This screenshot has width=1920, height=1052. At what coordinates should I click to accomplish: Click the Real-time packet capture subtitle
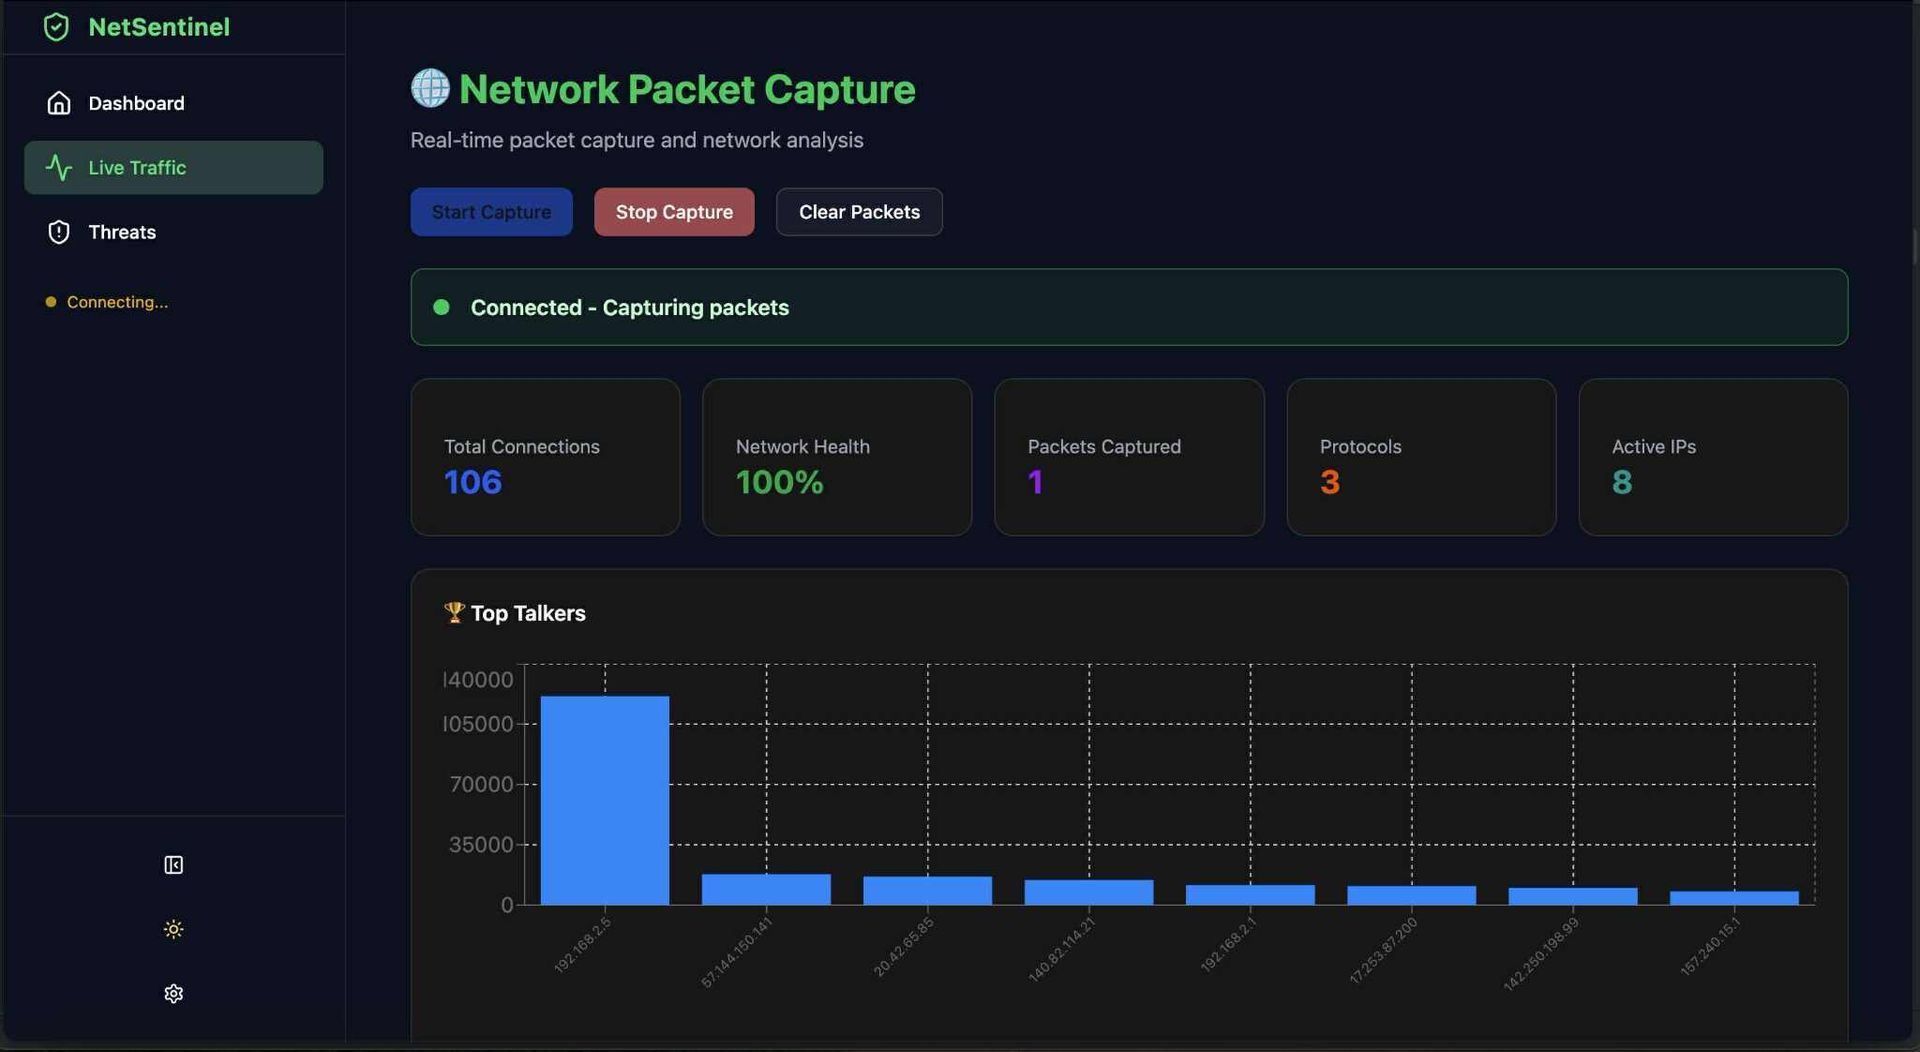click(x=637, y=140)
